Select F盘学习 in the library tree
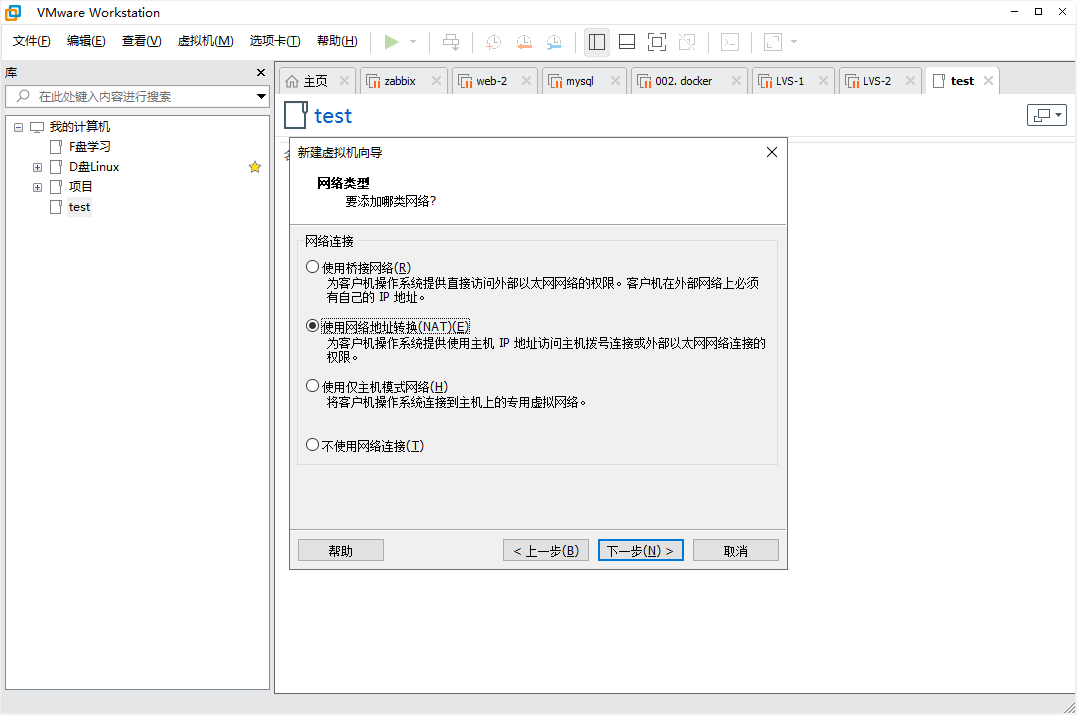The image size is (1077, 715). [x=89, y=147]
